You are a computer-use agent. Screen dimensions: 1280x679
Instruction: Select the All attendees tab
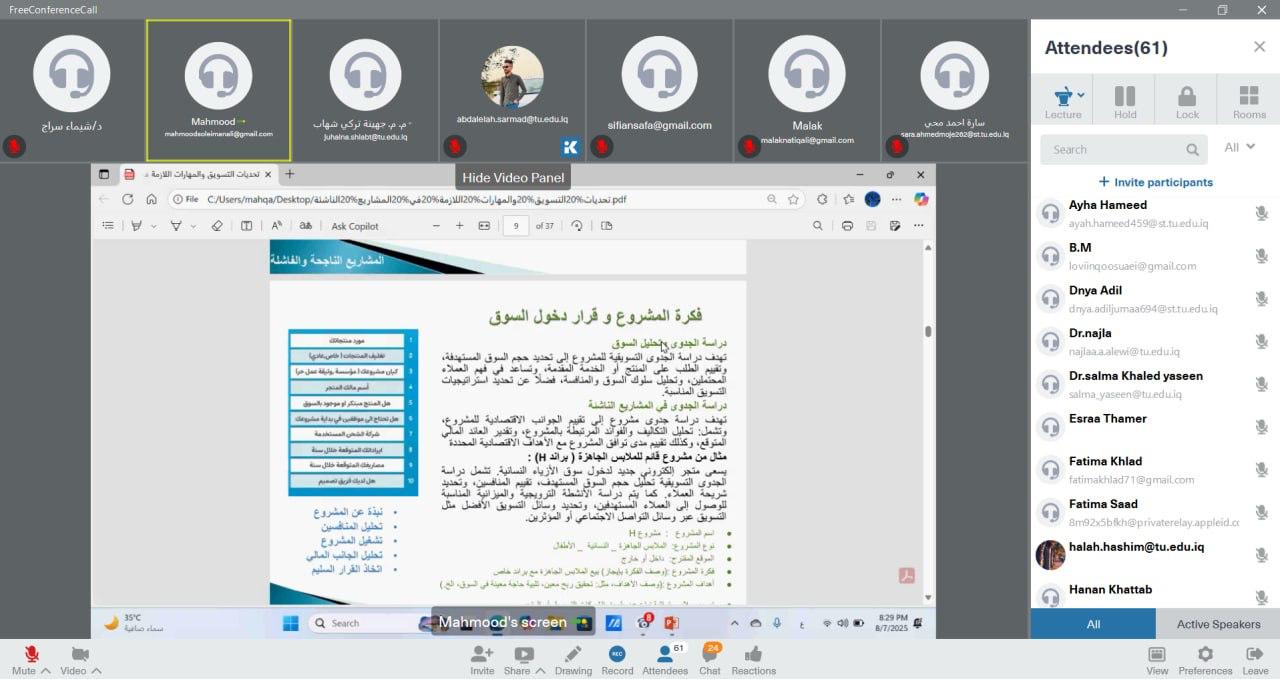1093,624
